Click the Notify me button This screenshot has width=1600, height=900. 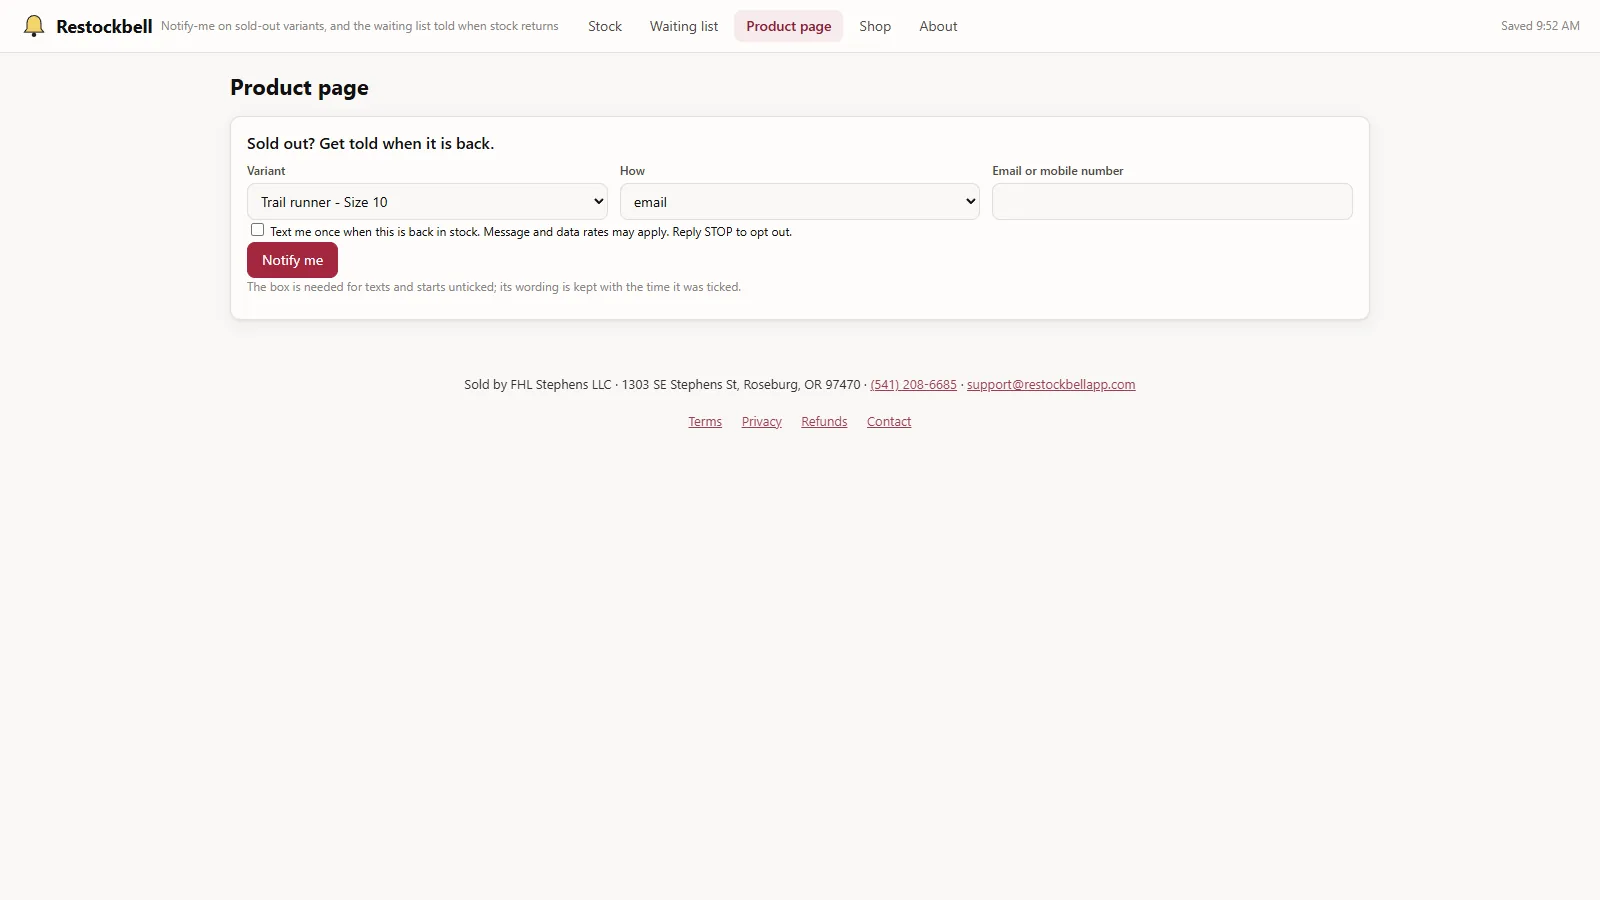292,260
